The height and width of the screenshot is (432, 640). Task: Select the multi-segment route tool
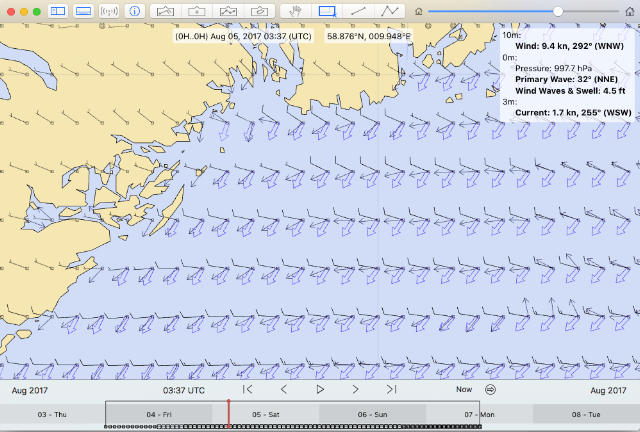pyautogui.click(x=389, y=11)
